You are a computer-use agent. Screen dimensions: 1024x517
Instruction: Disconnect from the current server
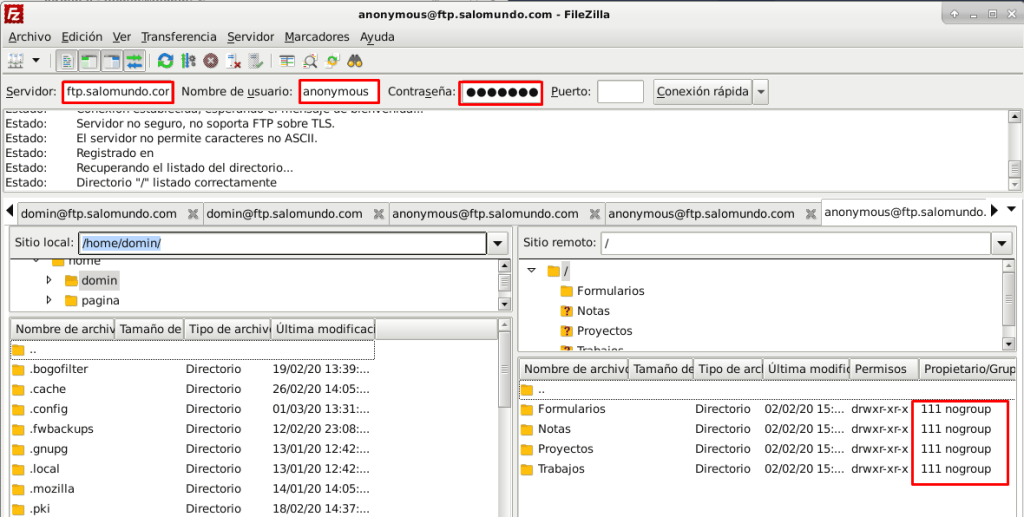click(x=234, y=61)
